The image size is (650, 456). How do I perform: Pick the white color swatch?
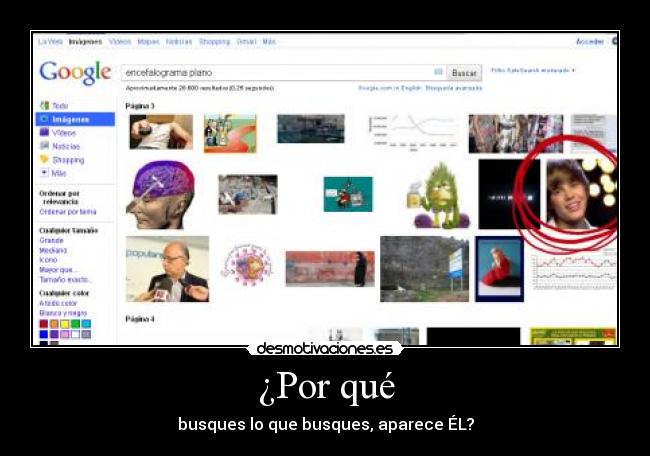coord(75,334)
